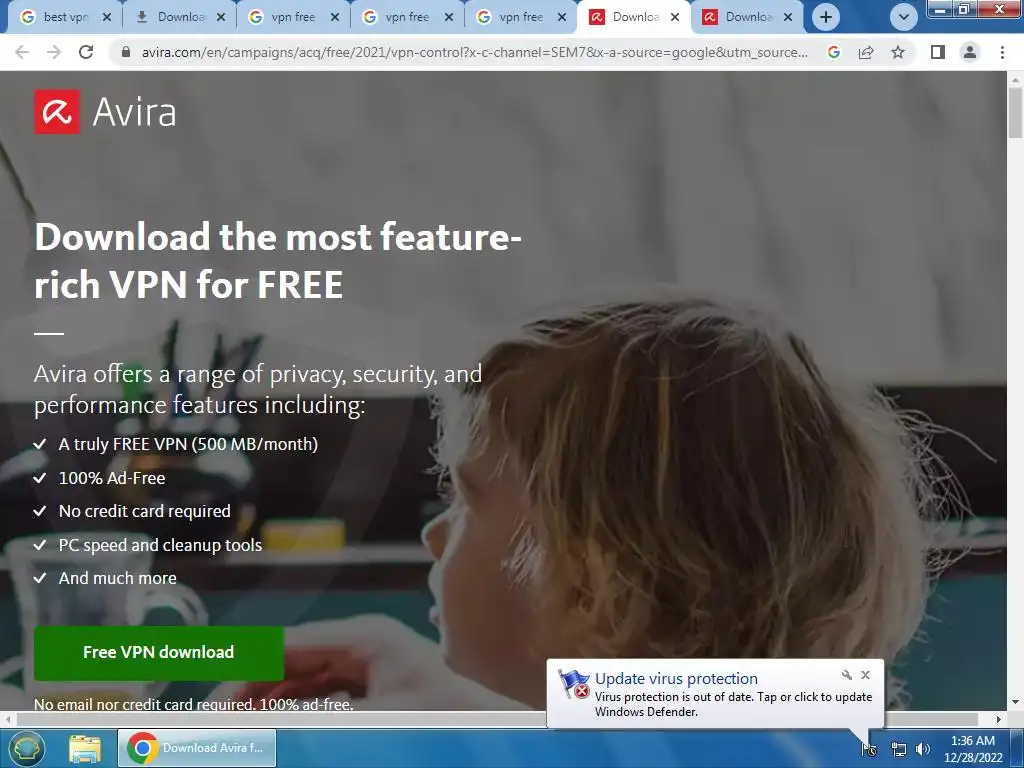Screen dimensions: 1024x768
Task: Click horizontal scrollbar right arrow
Action: [999, 719]
